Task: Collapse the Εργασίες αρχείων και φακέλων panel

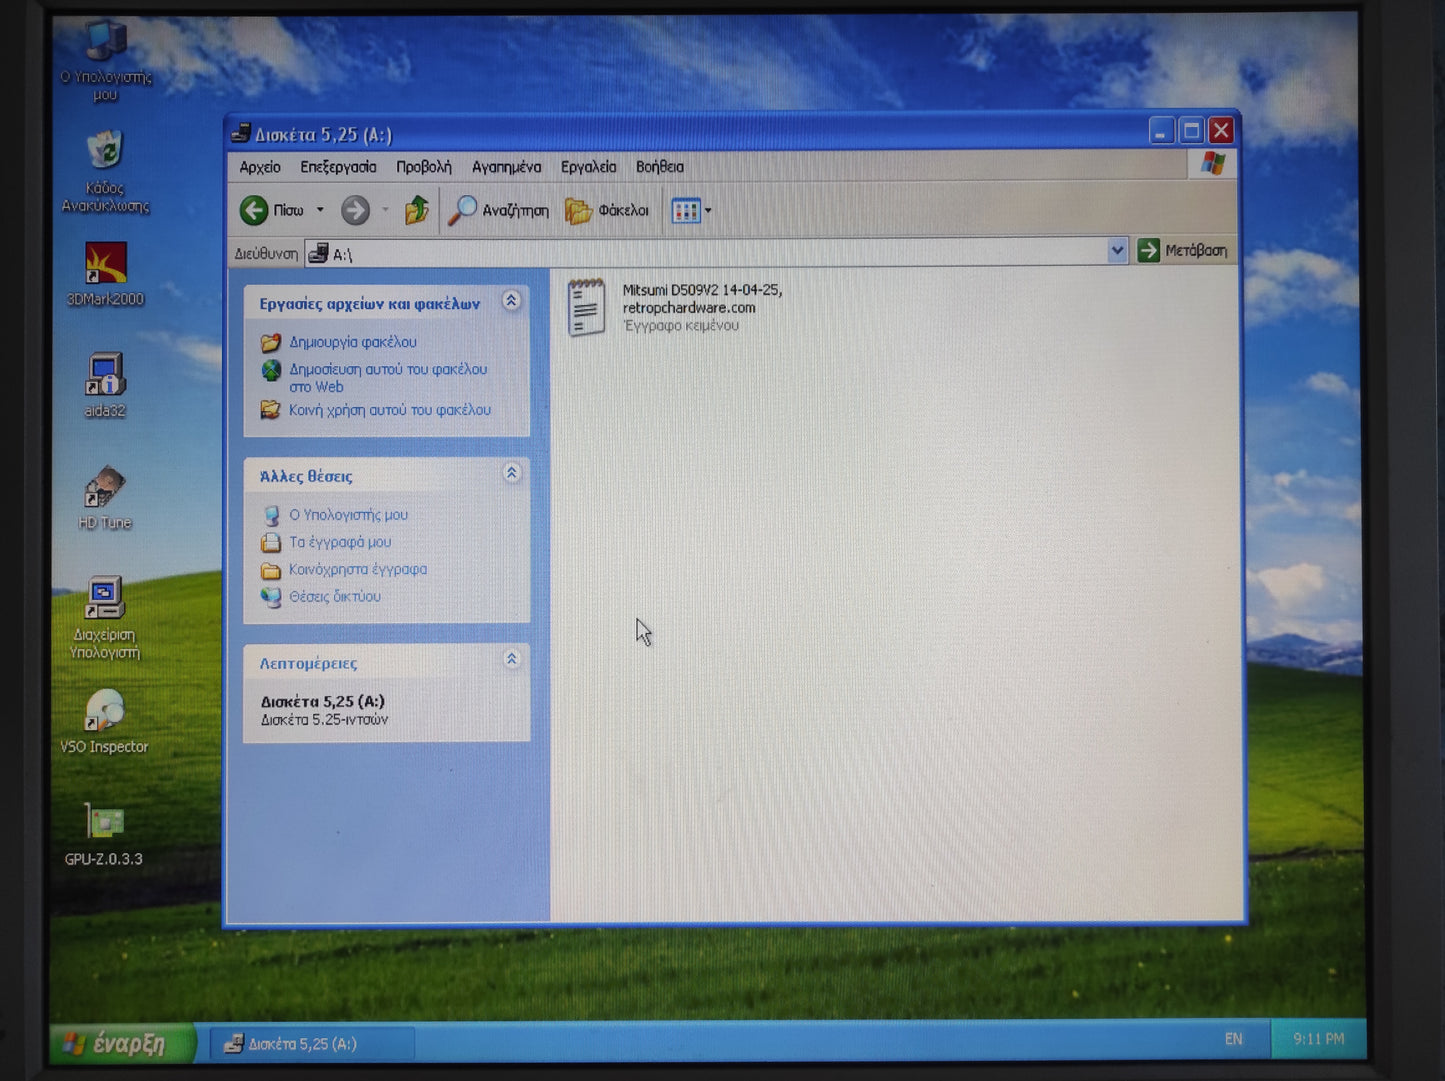Action: [511, 301]
